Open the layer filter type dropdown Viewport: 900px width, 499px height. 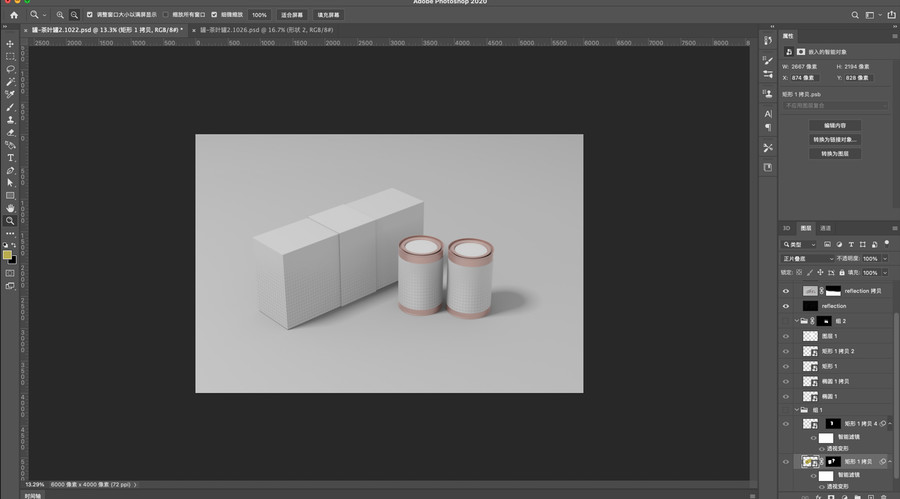[x=800, y=245]
